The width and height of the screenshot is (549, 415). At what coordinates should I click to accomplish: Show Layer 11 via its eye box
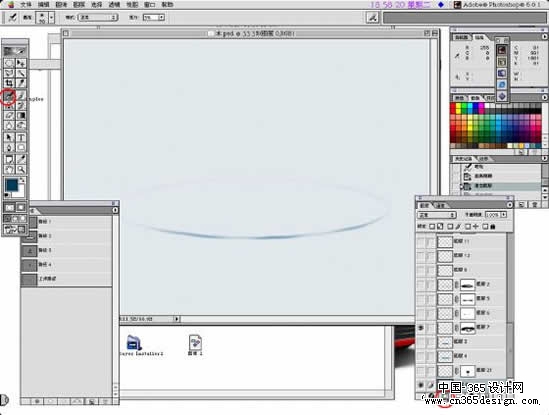[421, 242]
